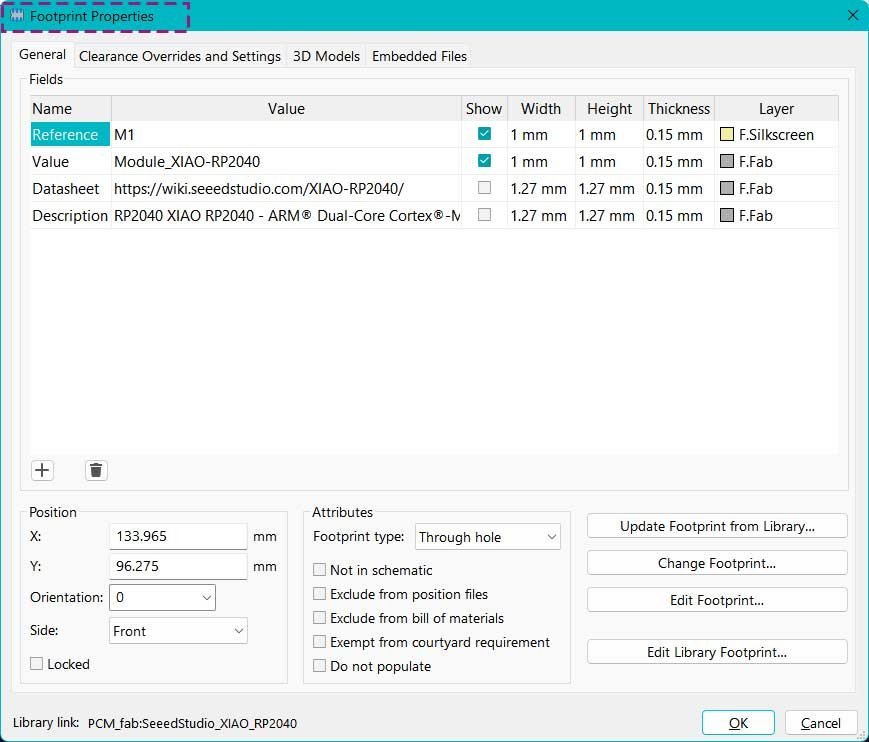
Task: Open the 3D Models tab
Action: click(326, 56)
